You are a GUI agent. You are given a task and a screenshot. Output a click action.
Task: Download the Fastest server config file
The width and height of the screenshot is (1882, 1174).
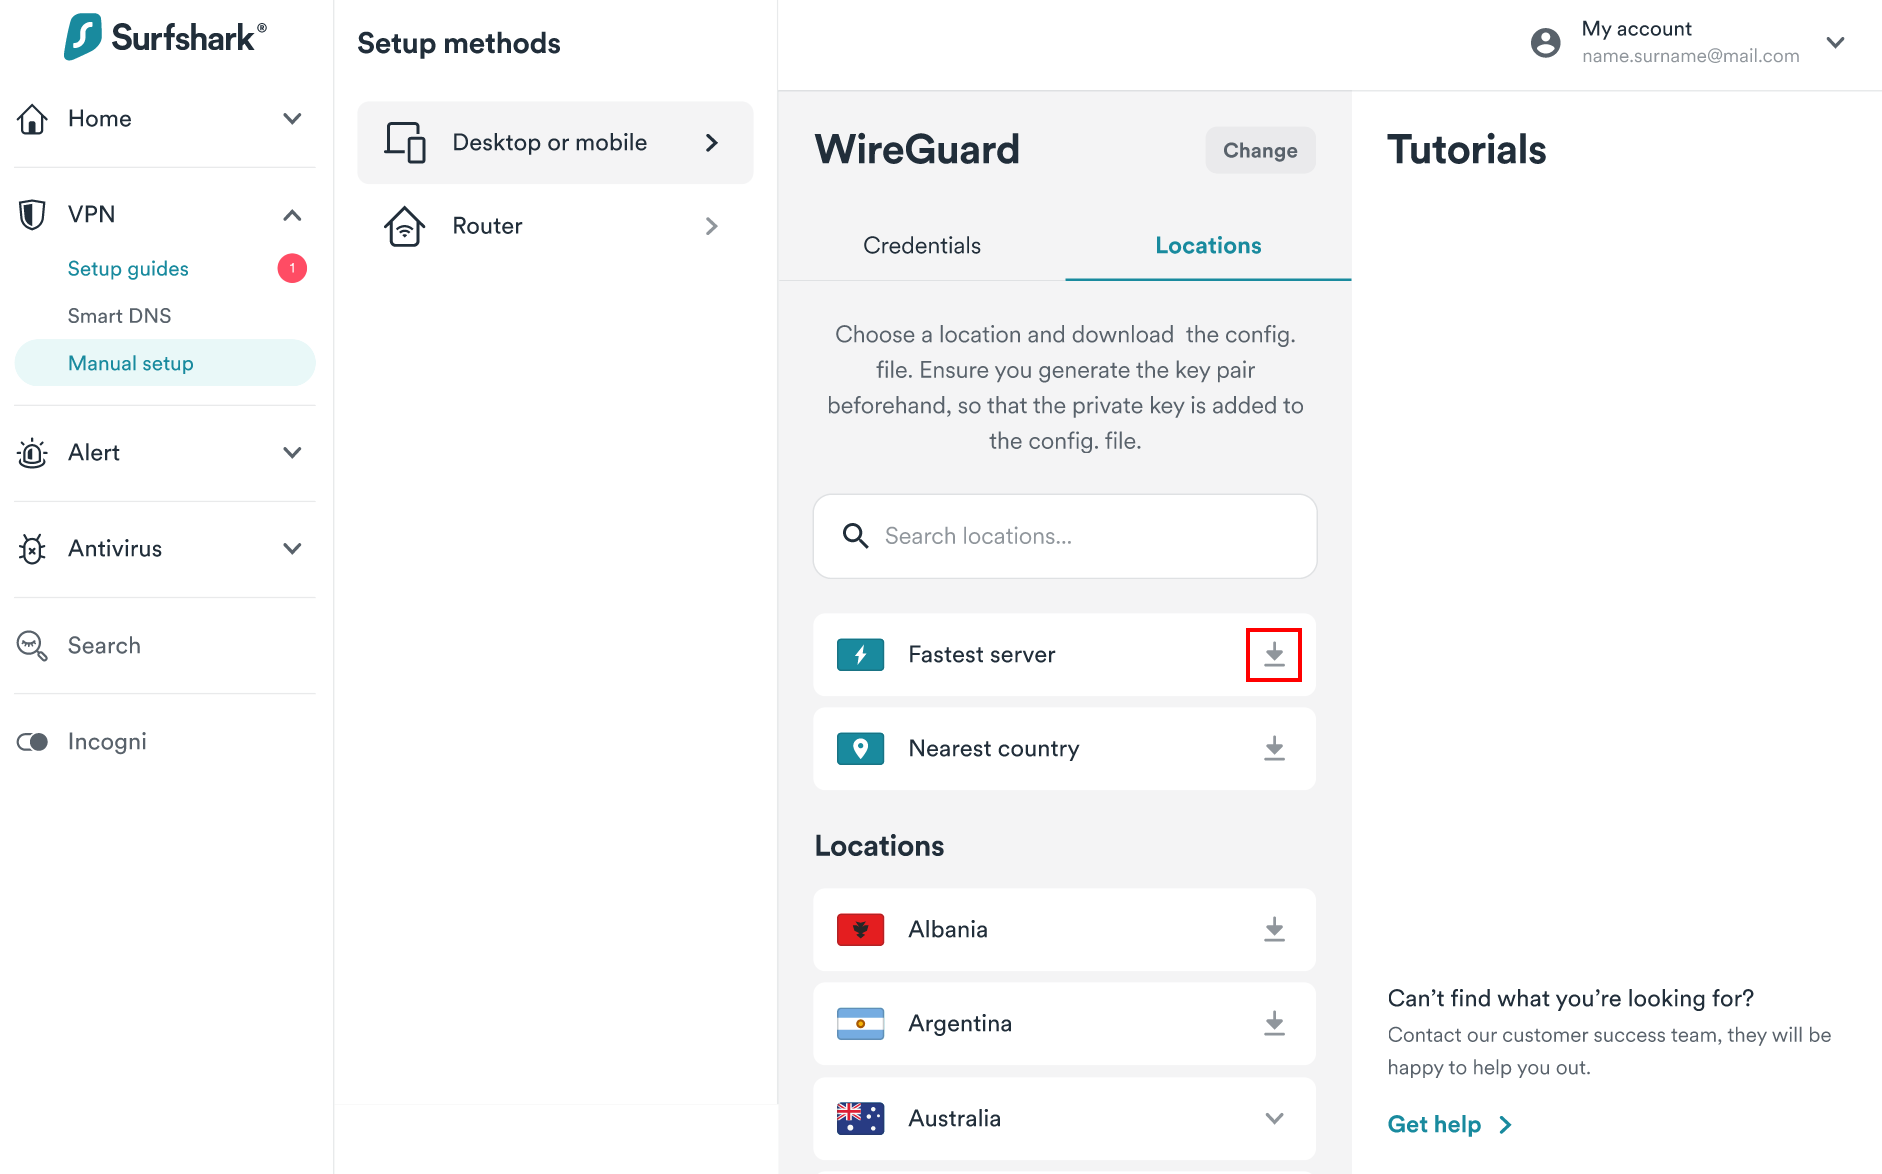coord(1273,654)
